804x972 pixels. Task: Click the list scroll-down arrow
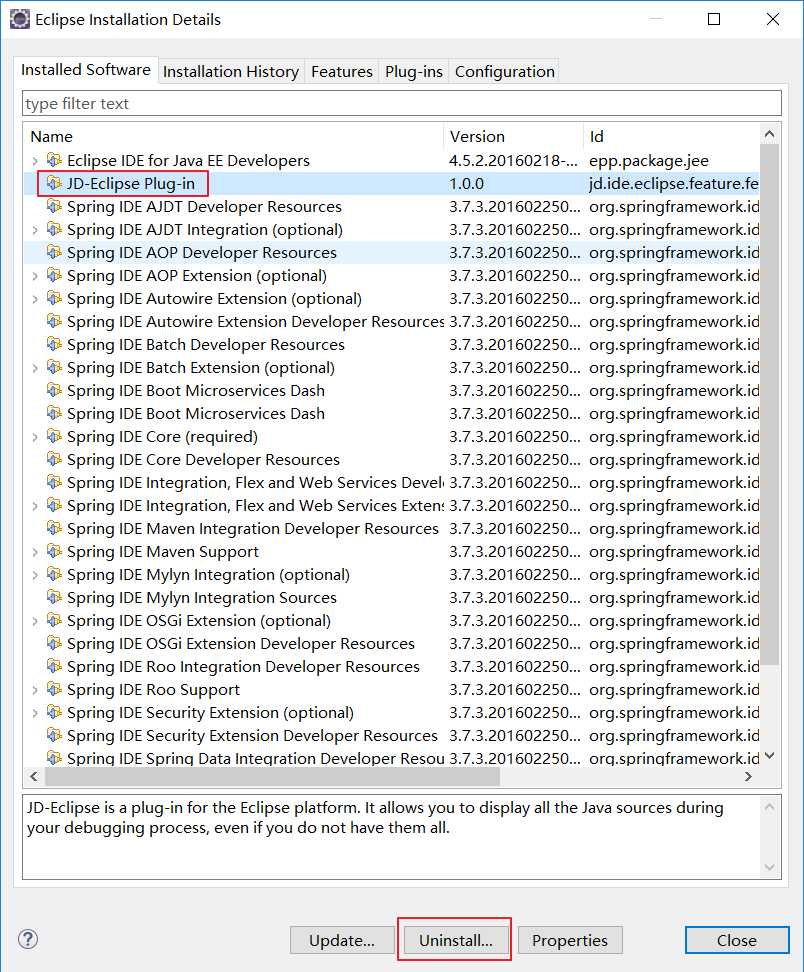click(769, 756)
